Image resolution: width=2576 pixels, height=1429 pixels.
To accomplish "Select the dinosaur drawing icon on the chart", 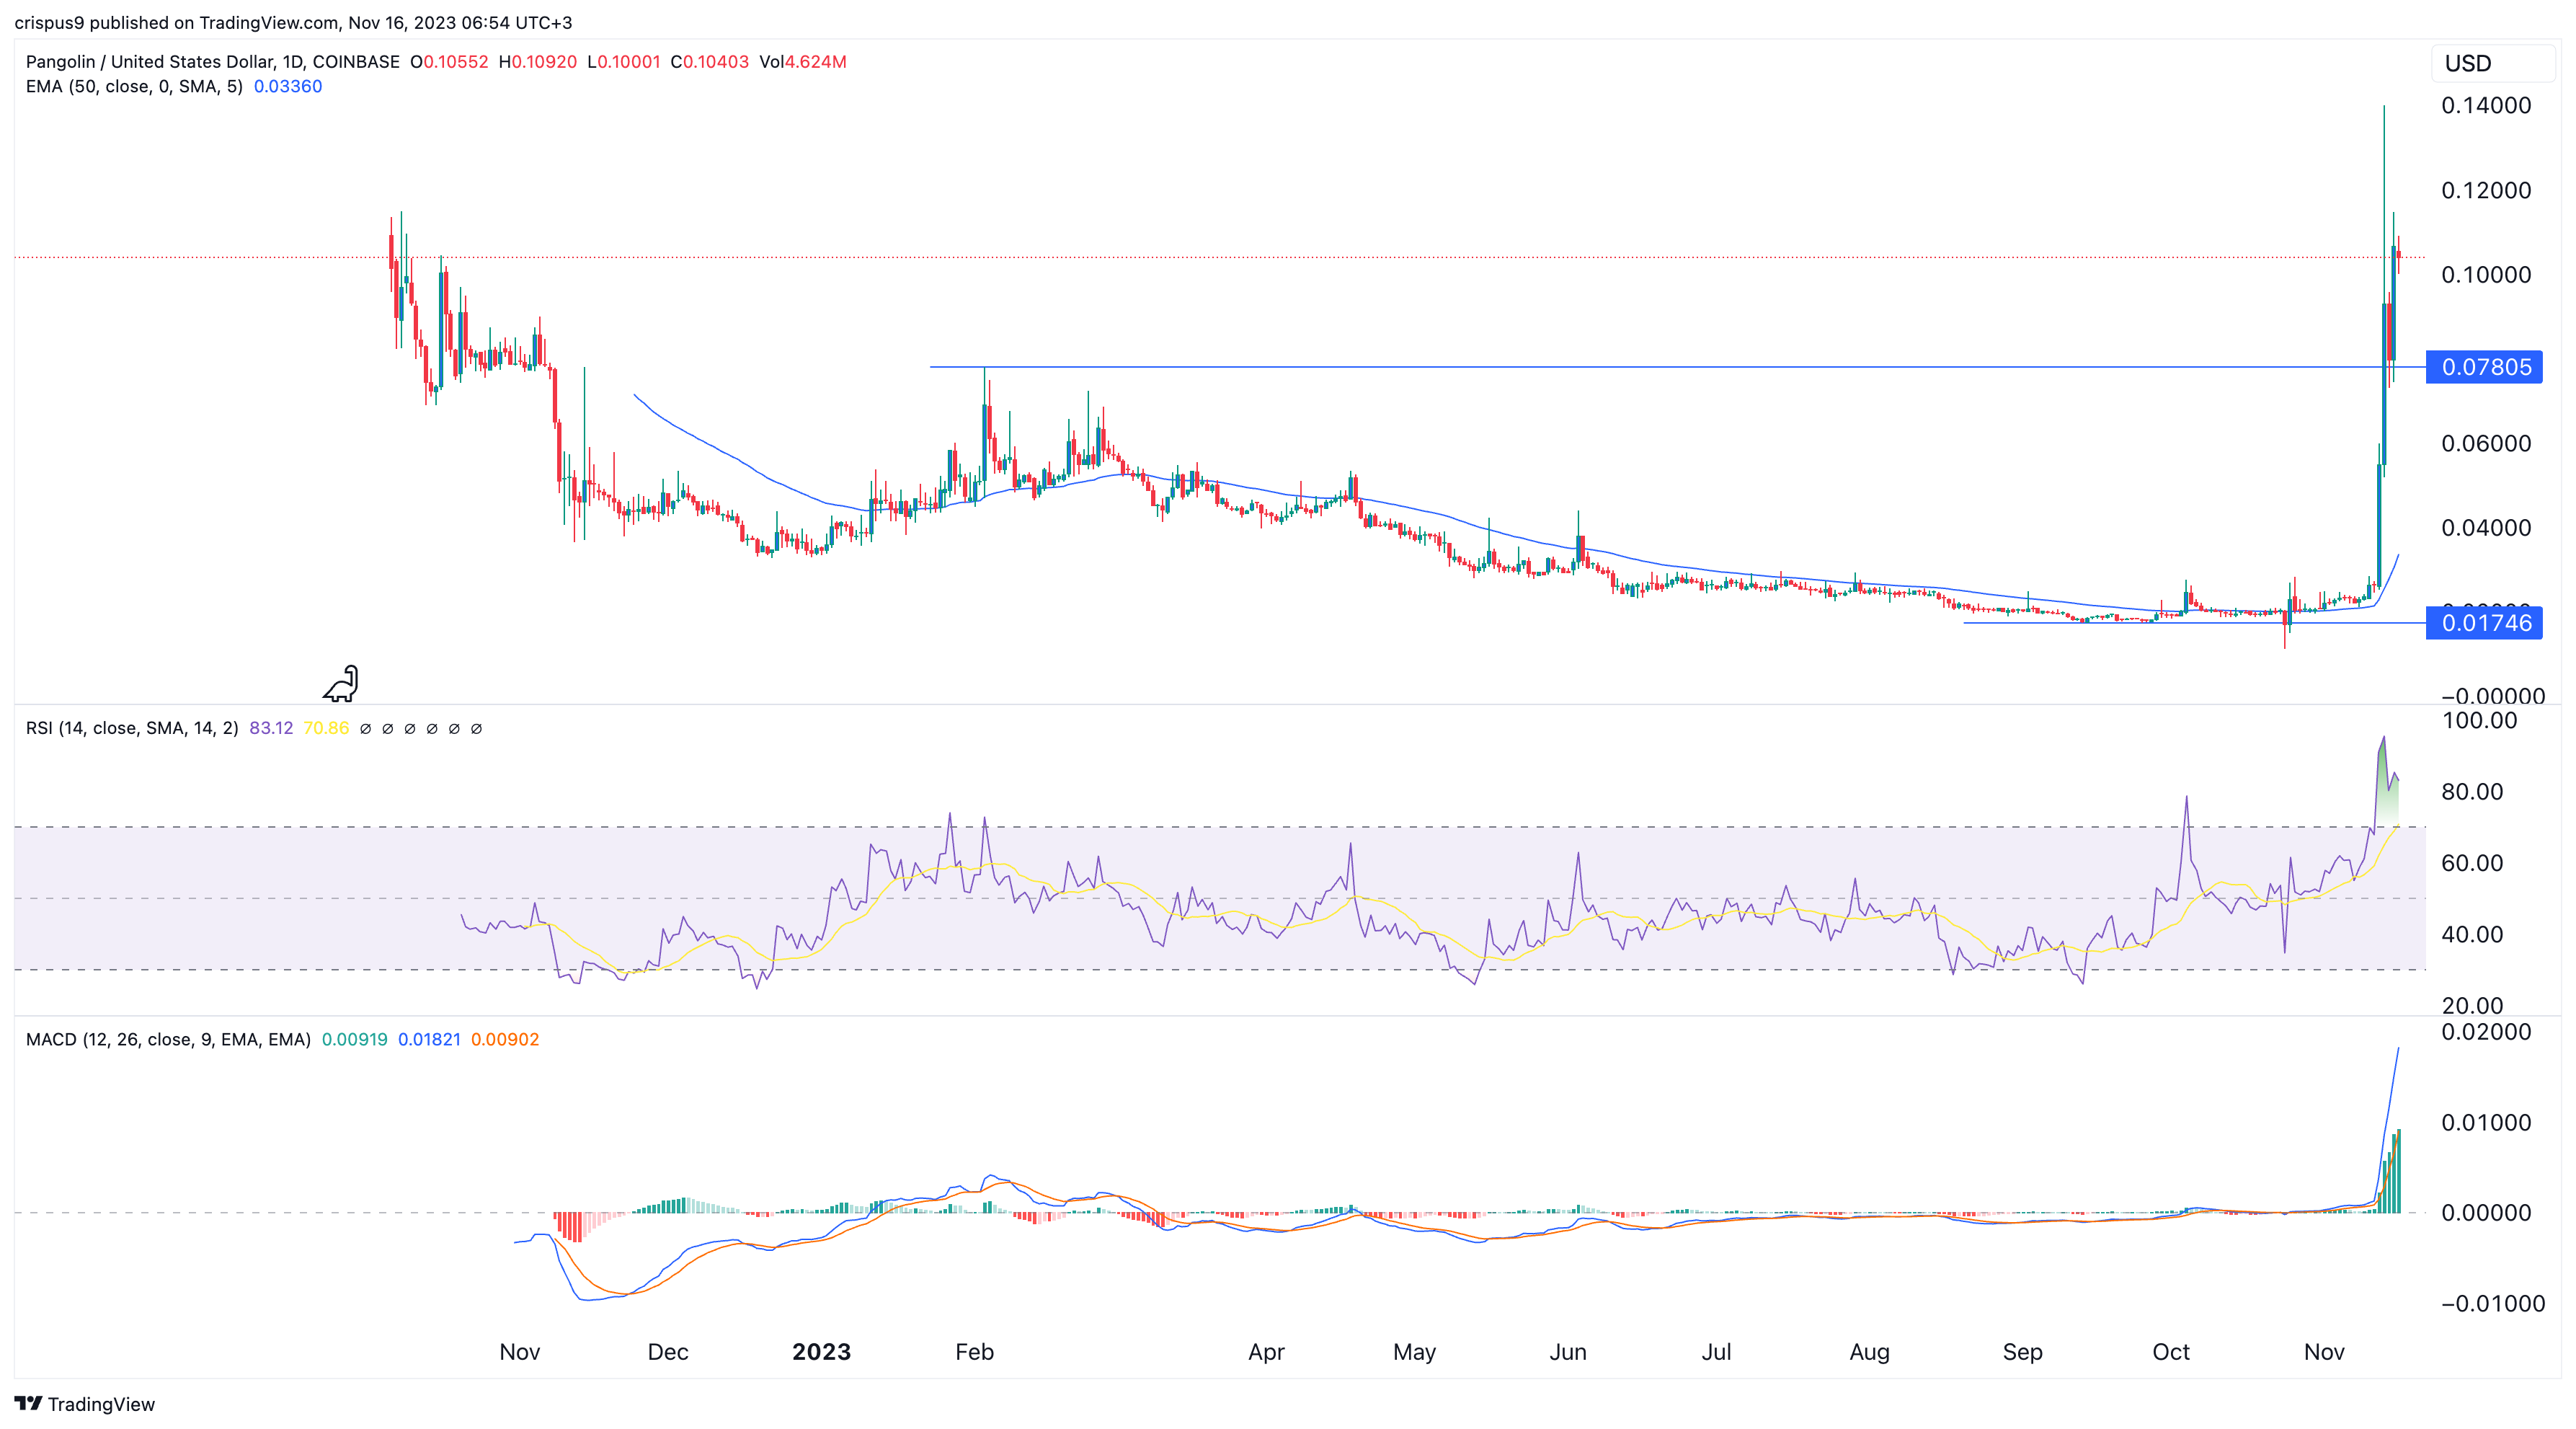I will tap(340, 684).
